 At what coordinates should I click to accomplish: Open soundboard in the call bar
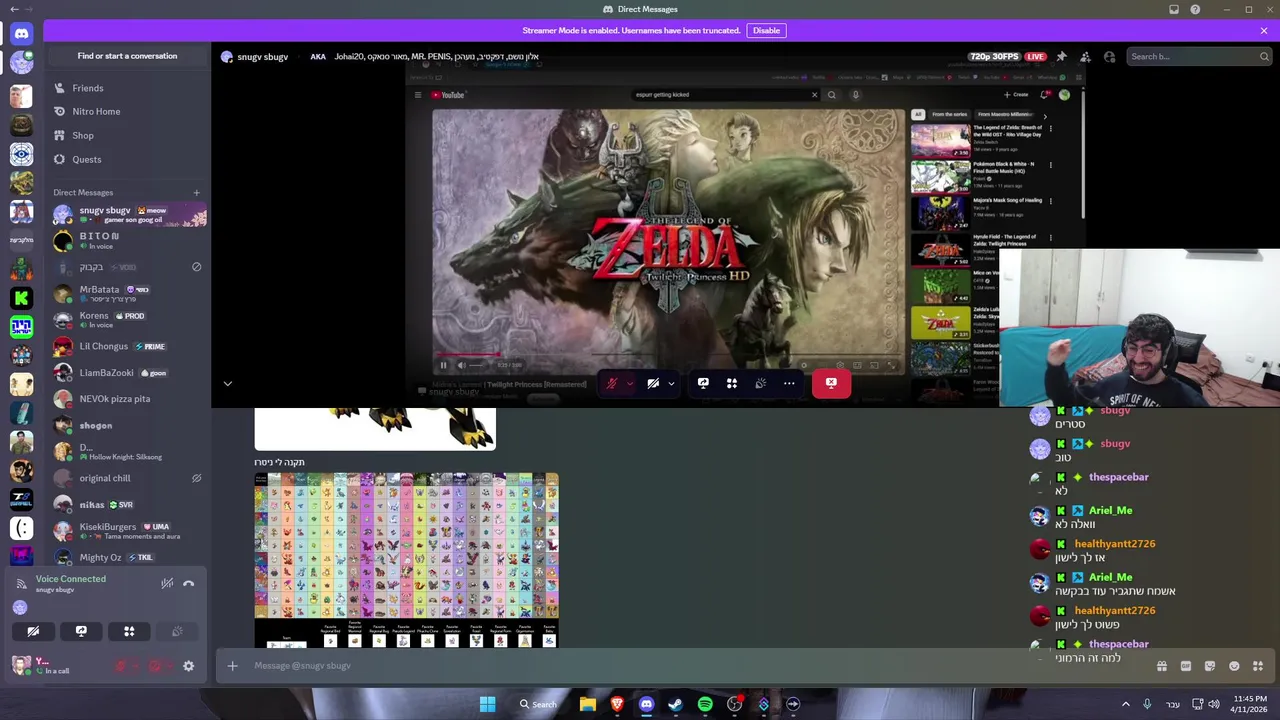pyautogui.click(x=761, y=383)
